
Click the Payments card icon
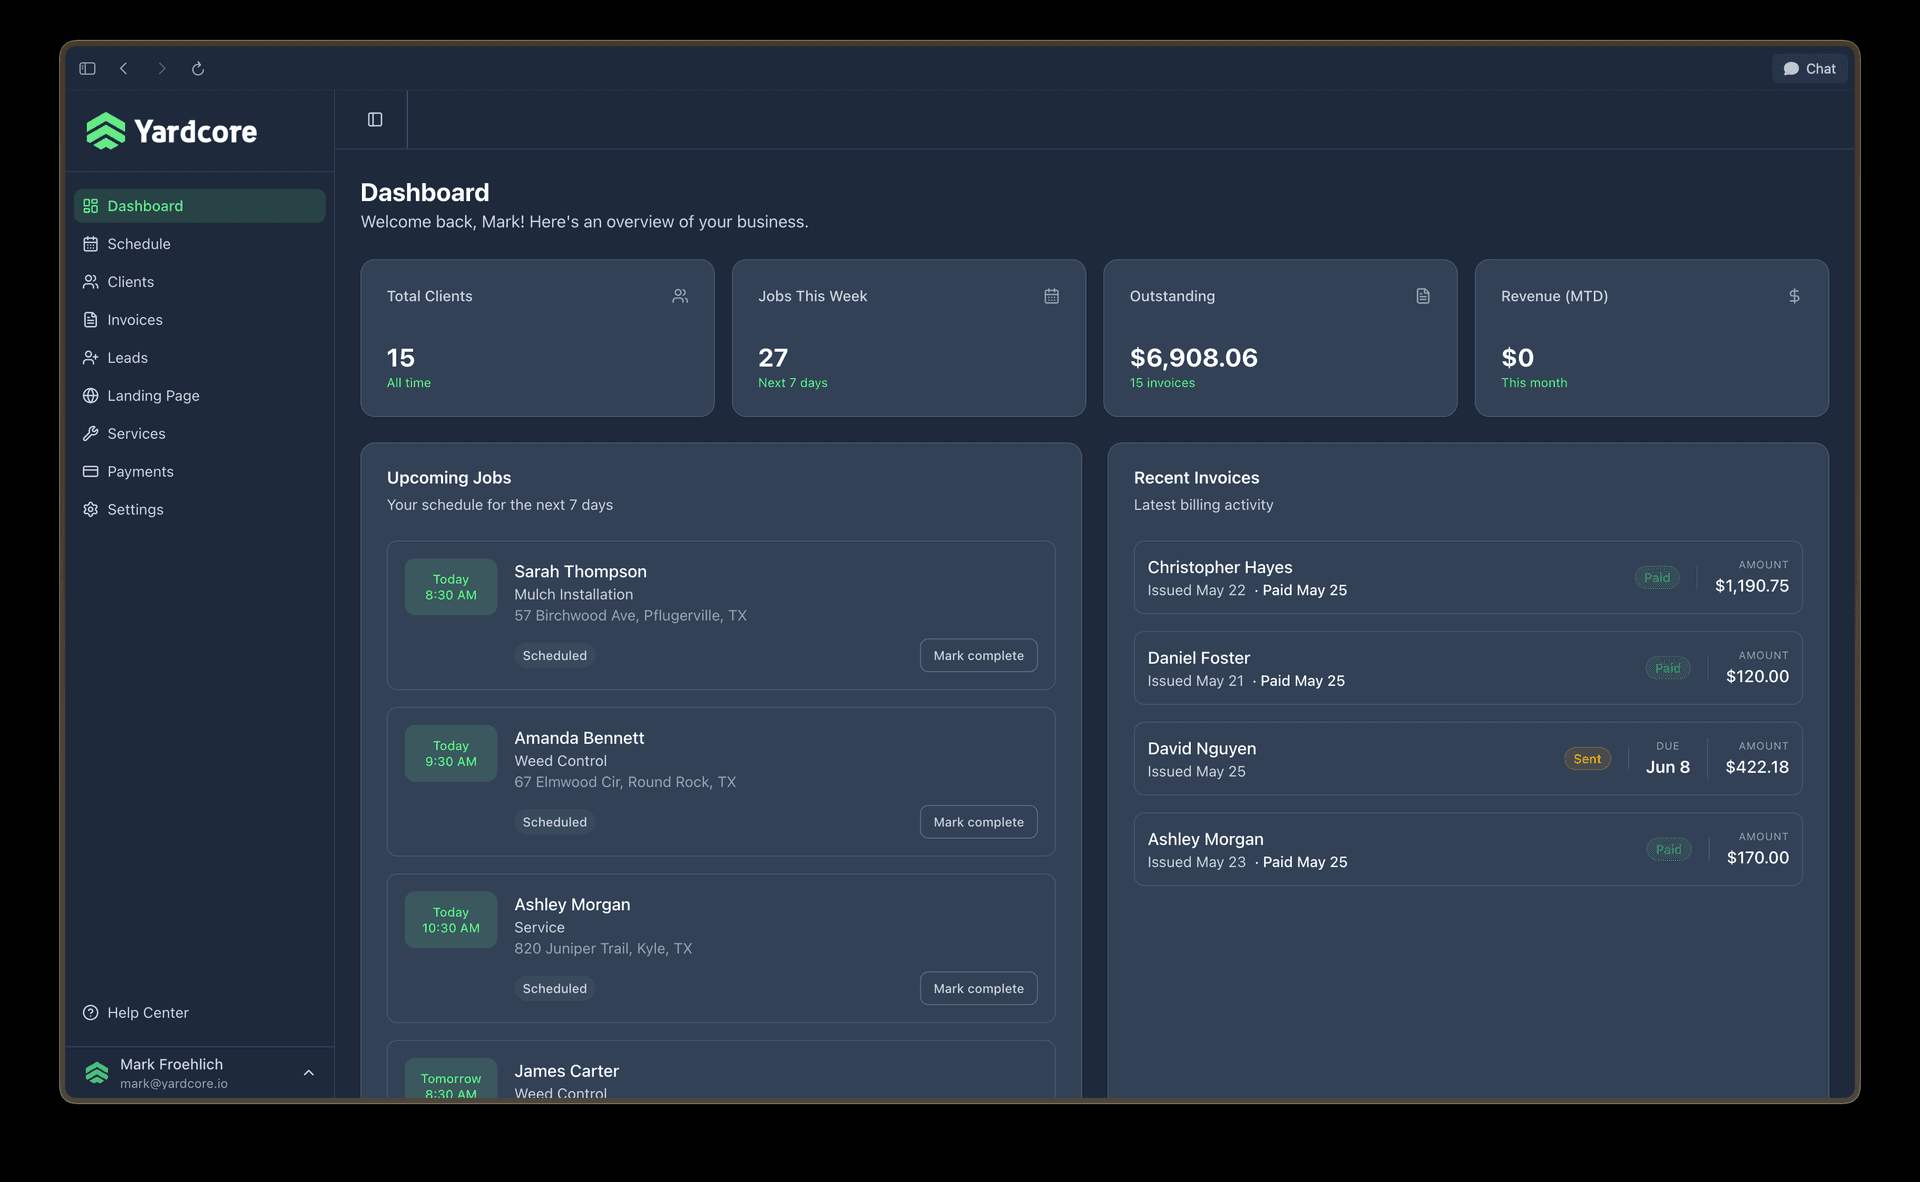tap(91, 472)
